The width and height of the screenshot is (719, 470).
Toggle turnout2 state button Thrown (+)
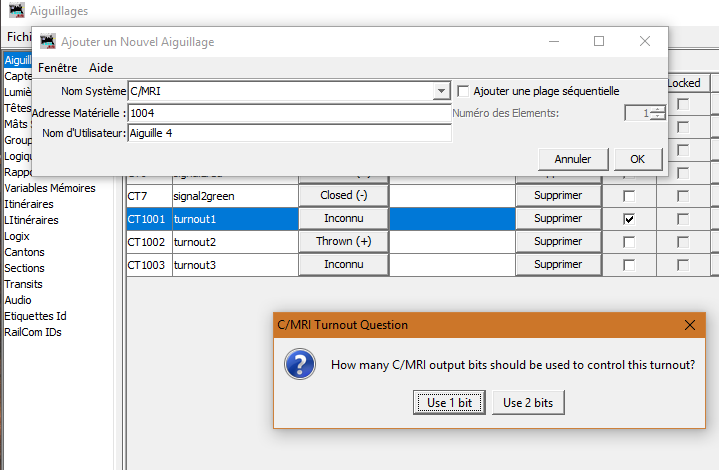(343, 242)
